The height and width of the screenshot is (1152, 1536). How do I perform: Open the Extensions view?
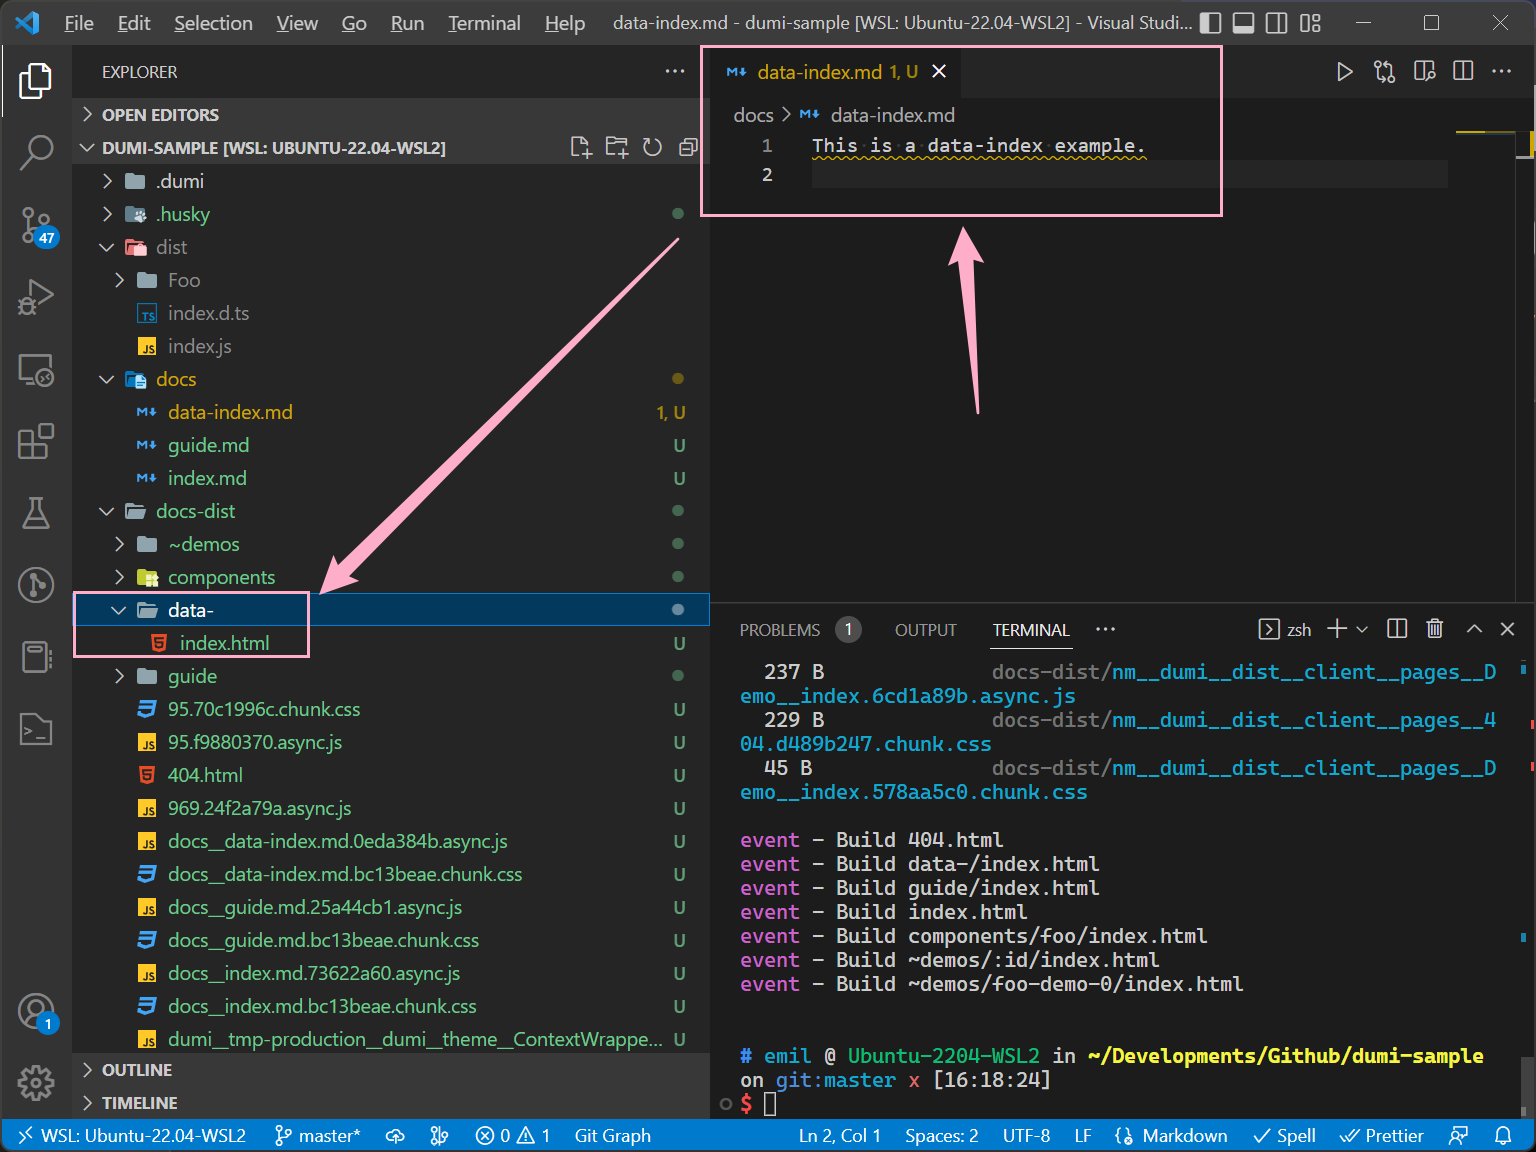[37, 442]
